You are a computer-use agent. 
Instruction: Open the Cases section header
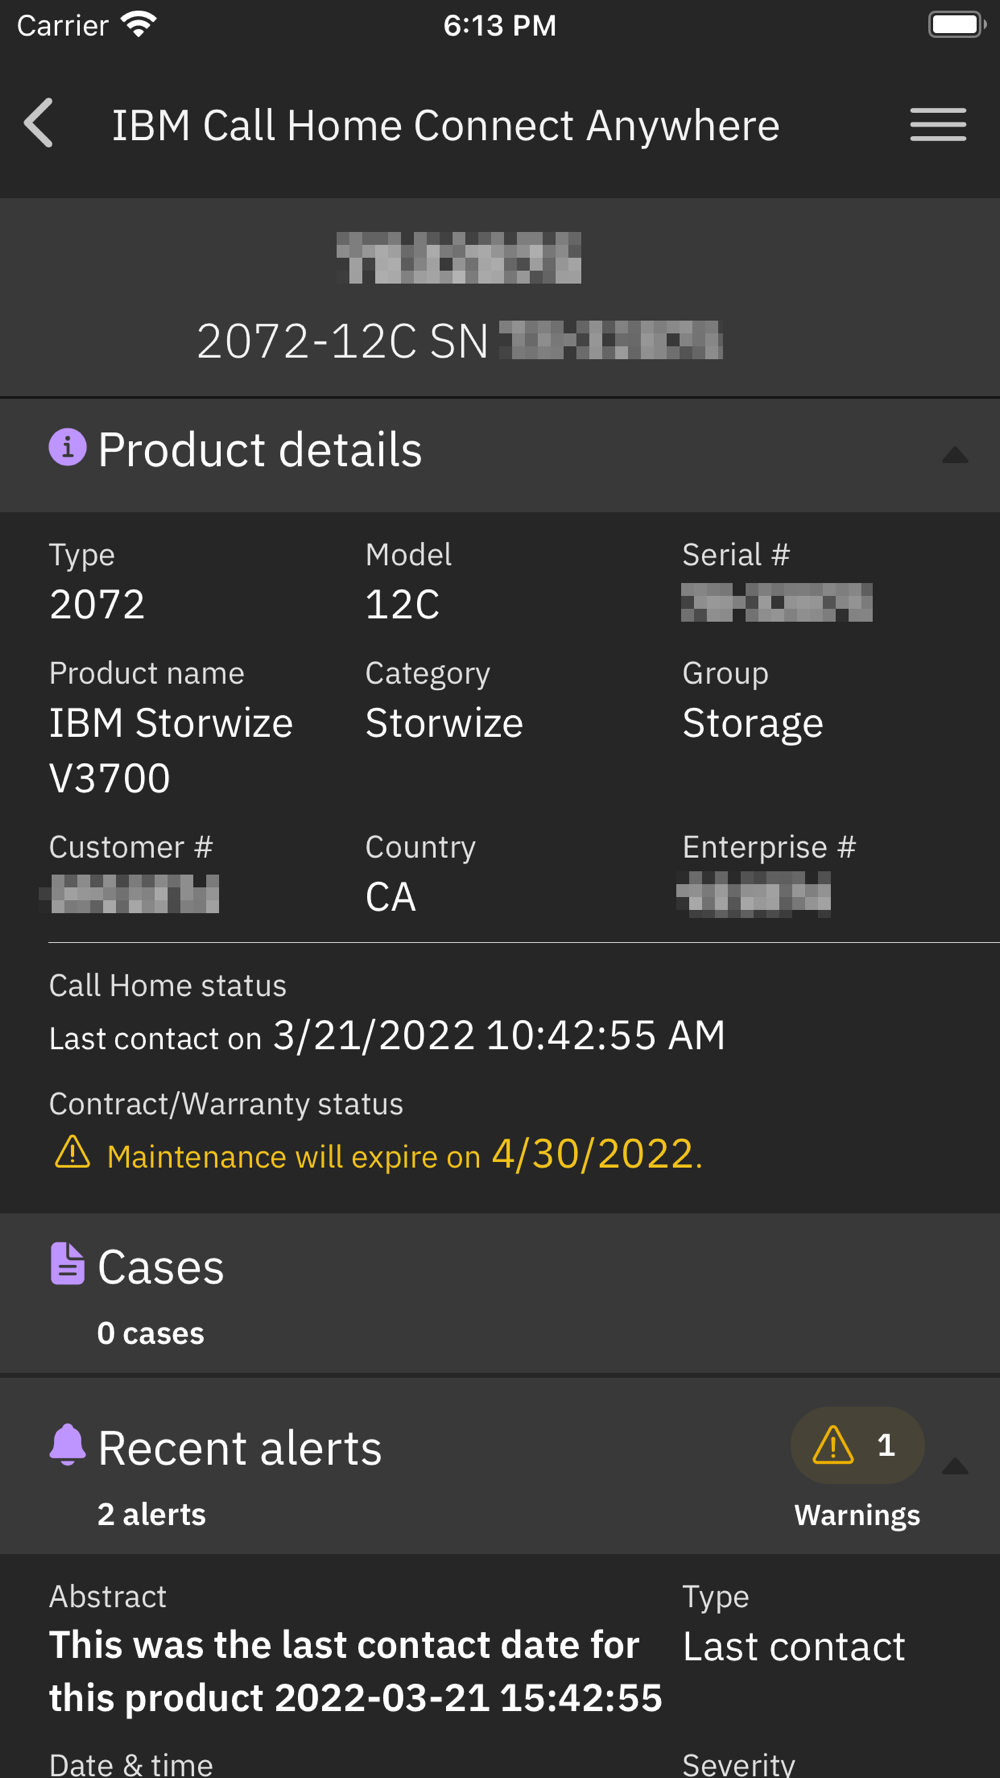point(500,1293)
